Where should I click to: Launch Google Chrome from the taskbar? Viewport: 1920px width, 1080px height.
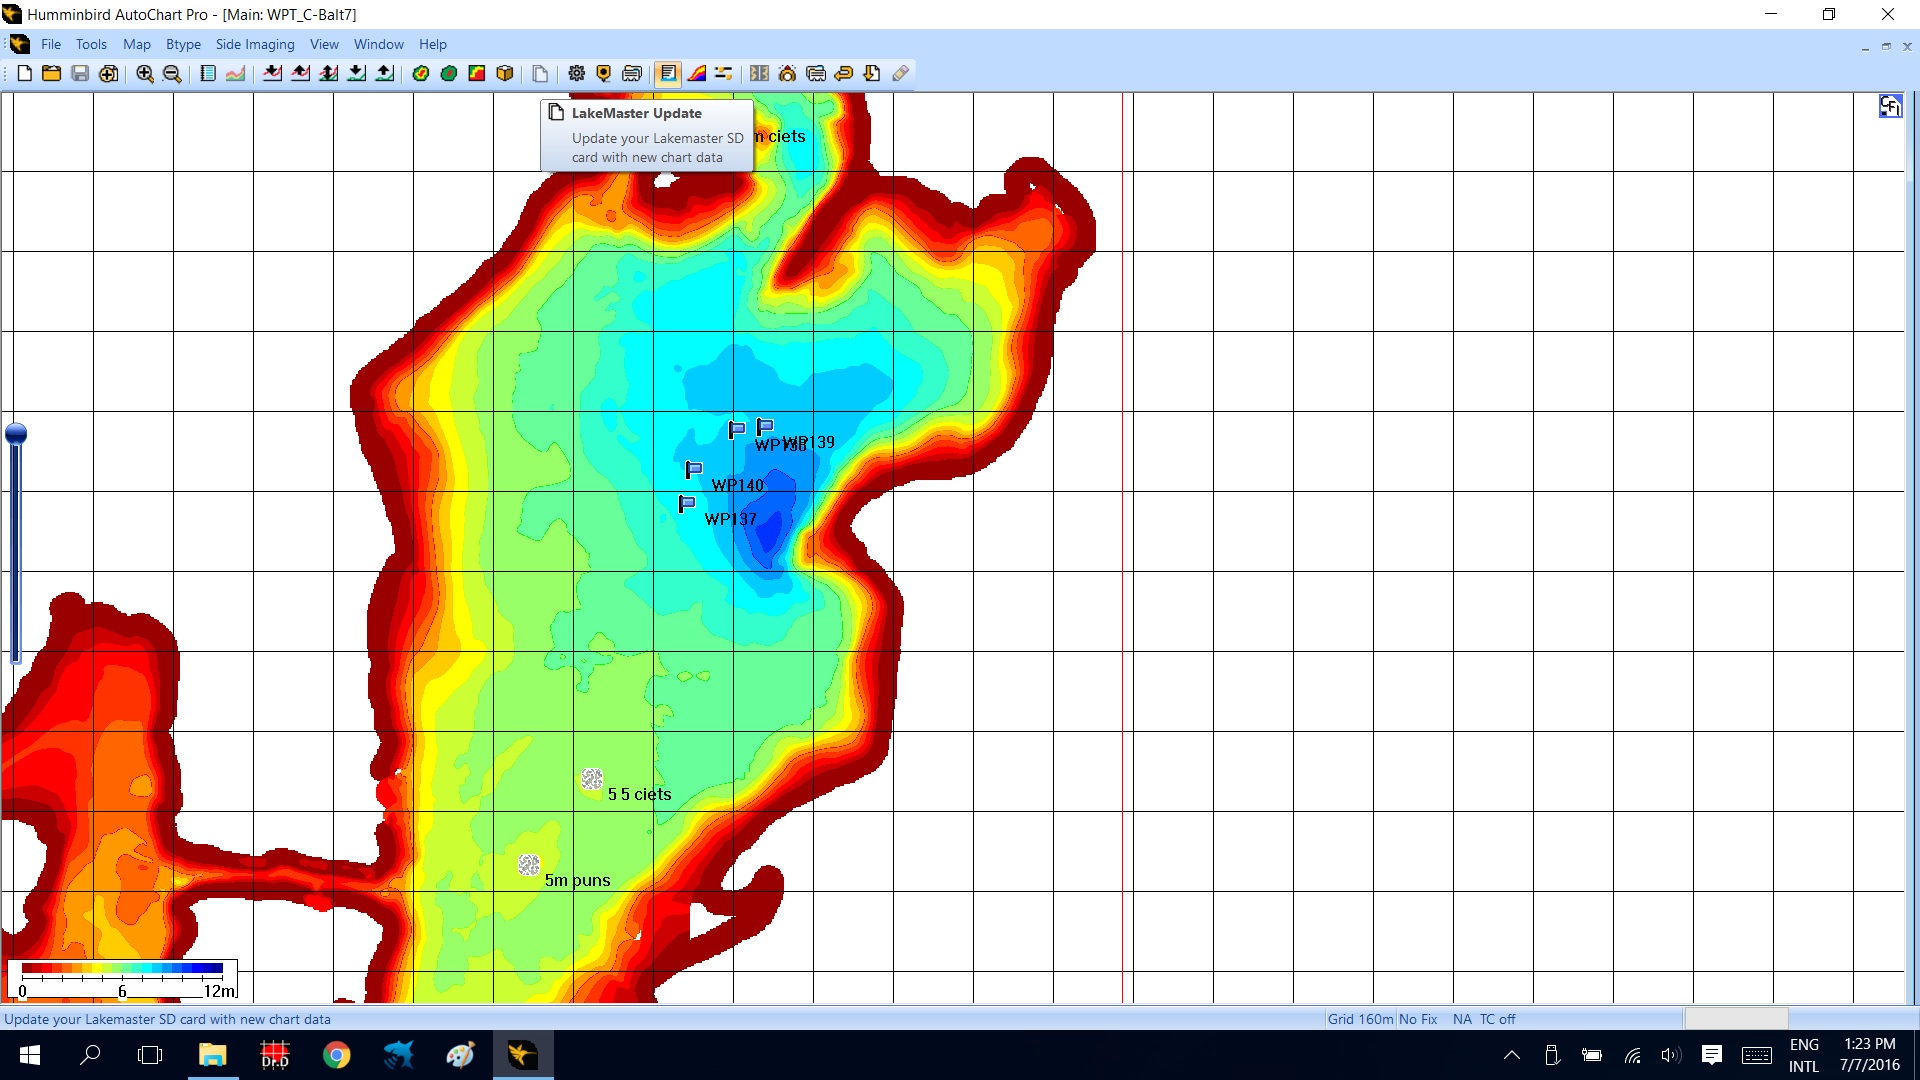coord(337,1055)
